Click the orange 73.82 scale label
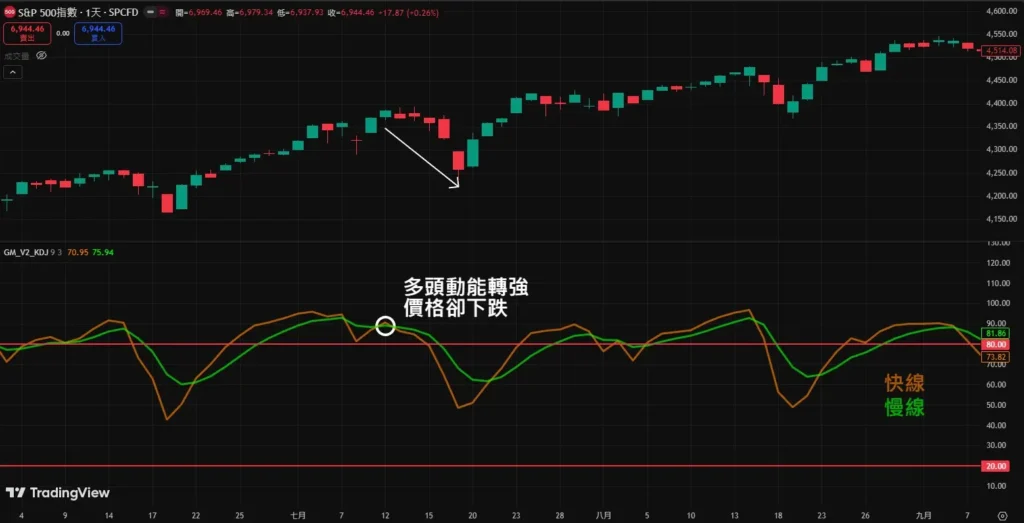1024x523 pixels. [995, 357]
